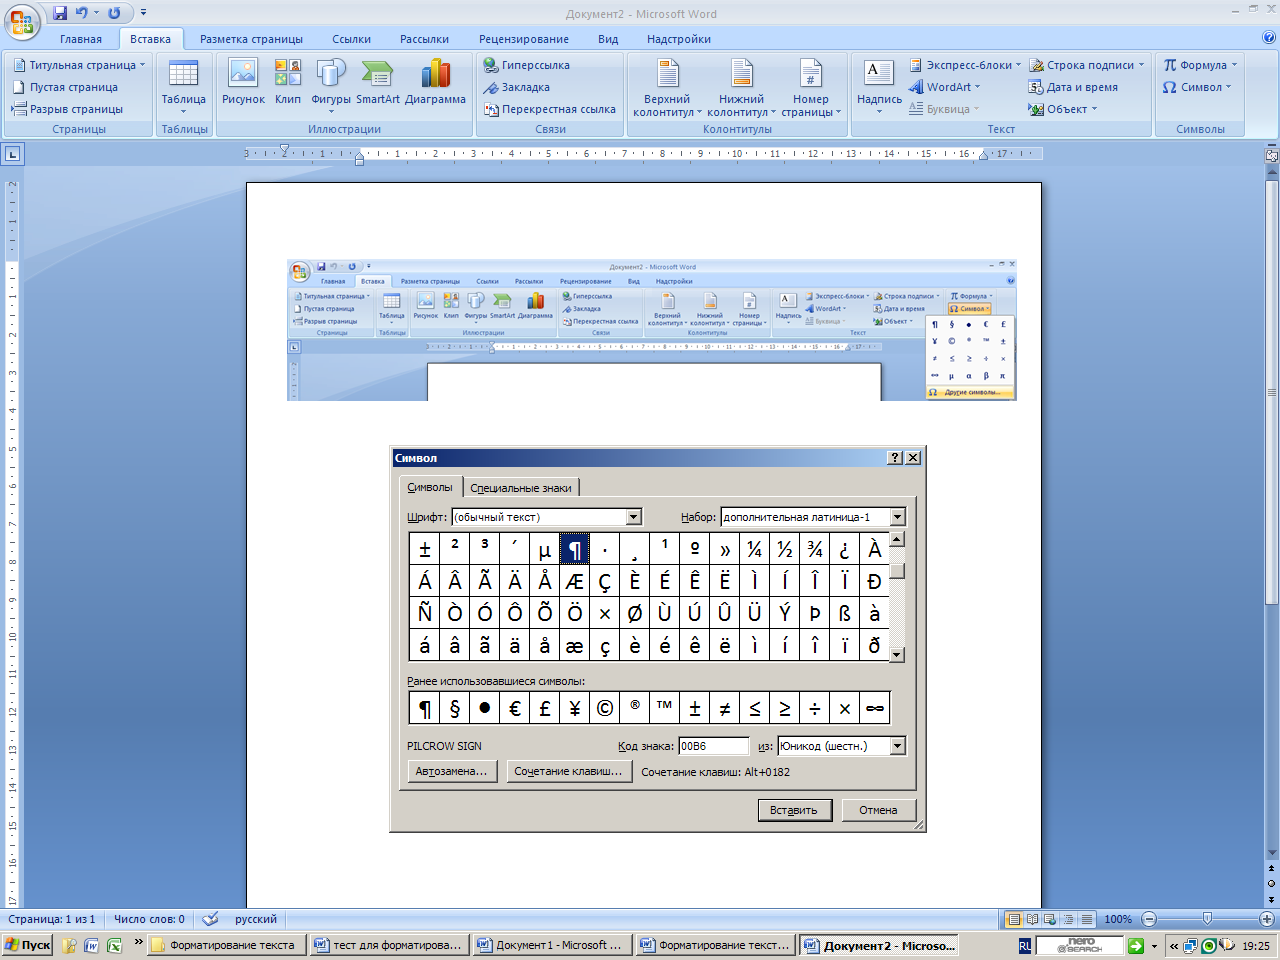Open the Ссылки ribbon tab
1280x960 pixels.
[351, 39]
